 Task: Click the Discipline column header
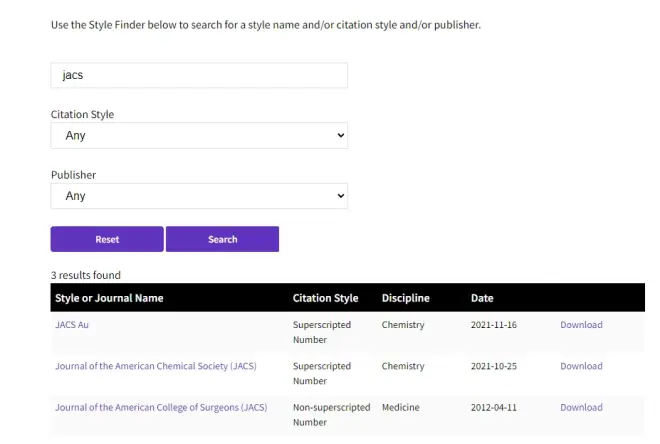406,298
